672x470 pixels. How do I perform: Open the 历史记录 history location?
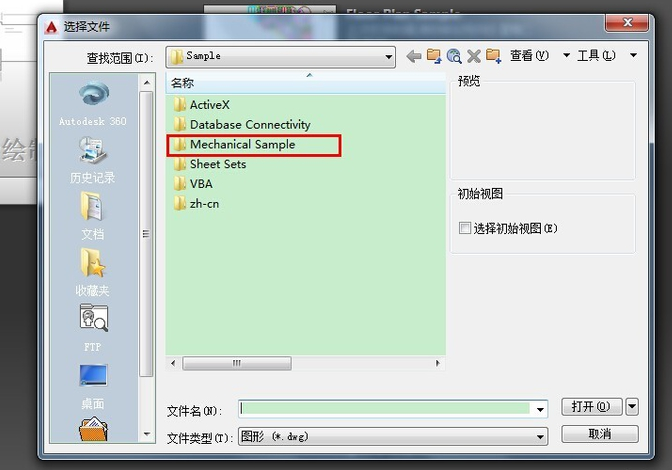point(93,160)
